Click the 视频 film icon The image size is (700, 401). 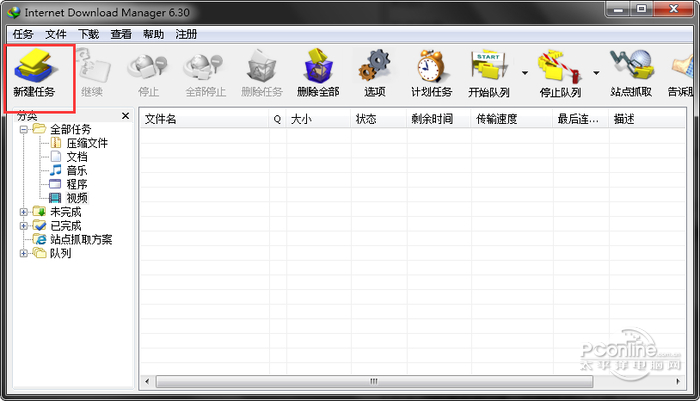(55, 198)
